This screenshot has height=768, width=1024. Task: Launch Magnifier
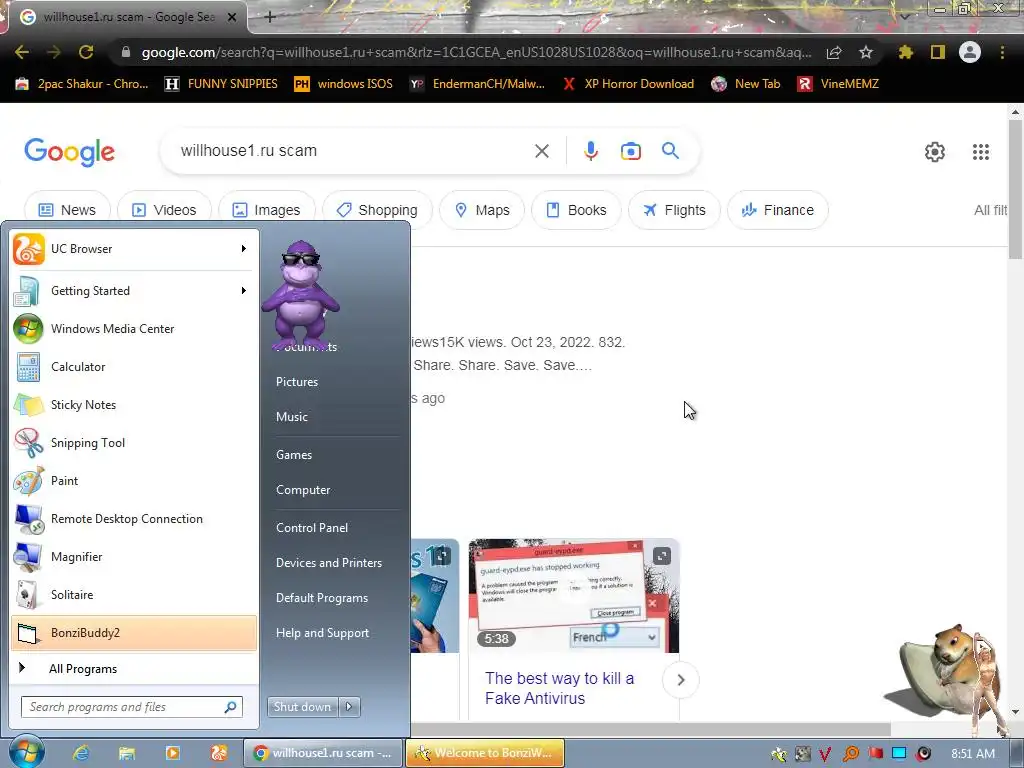coord(134,556)
